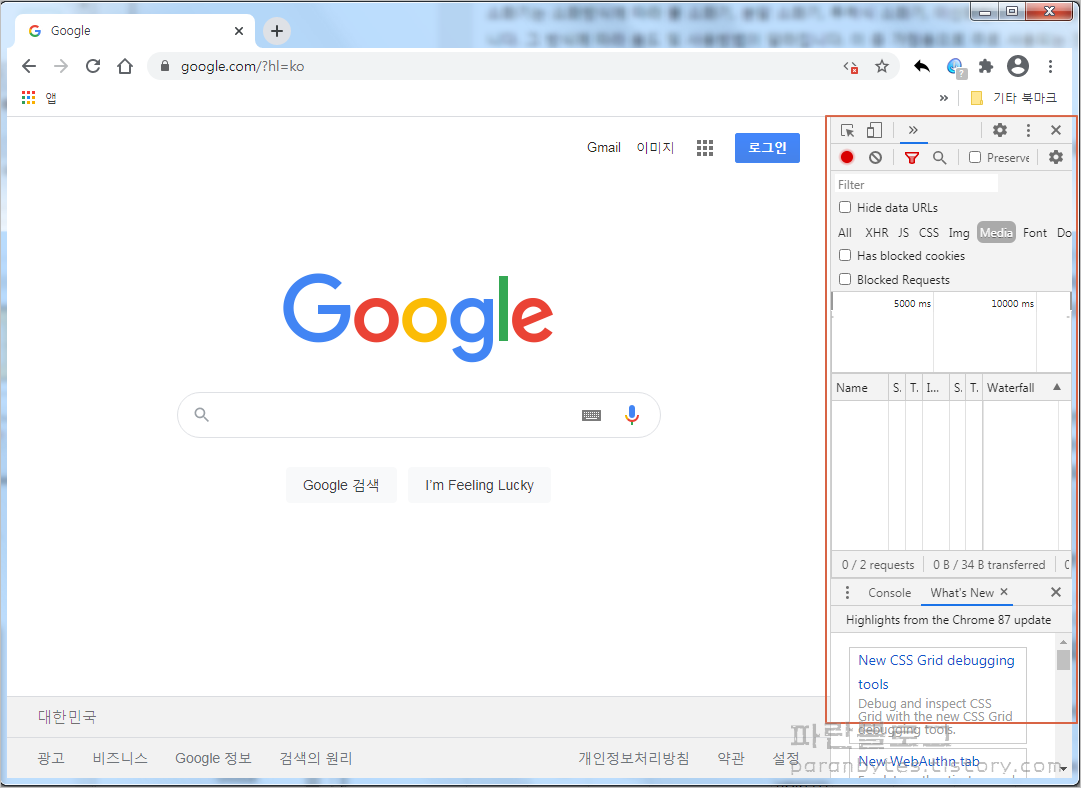Click the 로그인 button

(x=767, y=148)
